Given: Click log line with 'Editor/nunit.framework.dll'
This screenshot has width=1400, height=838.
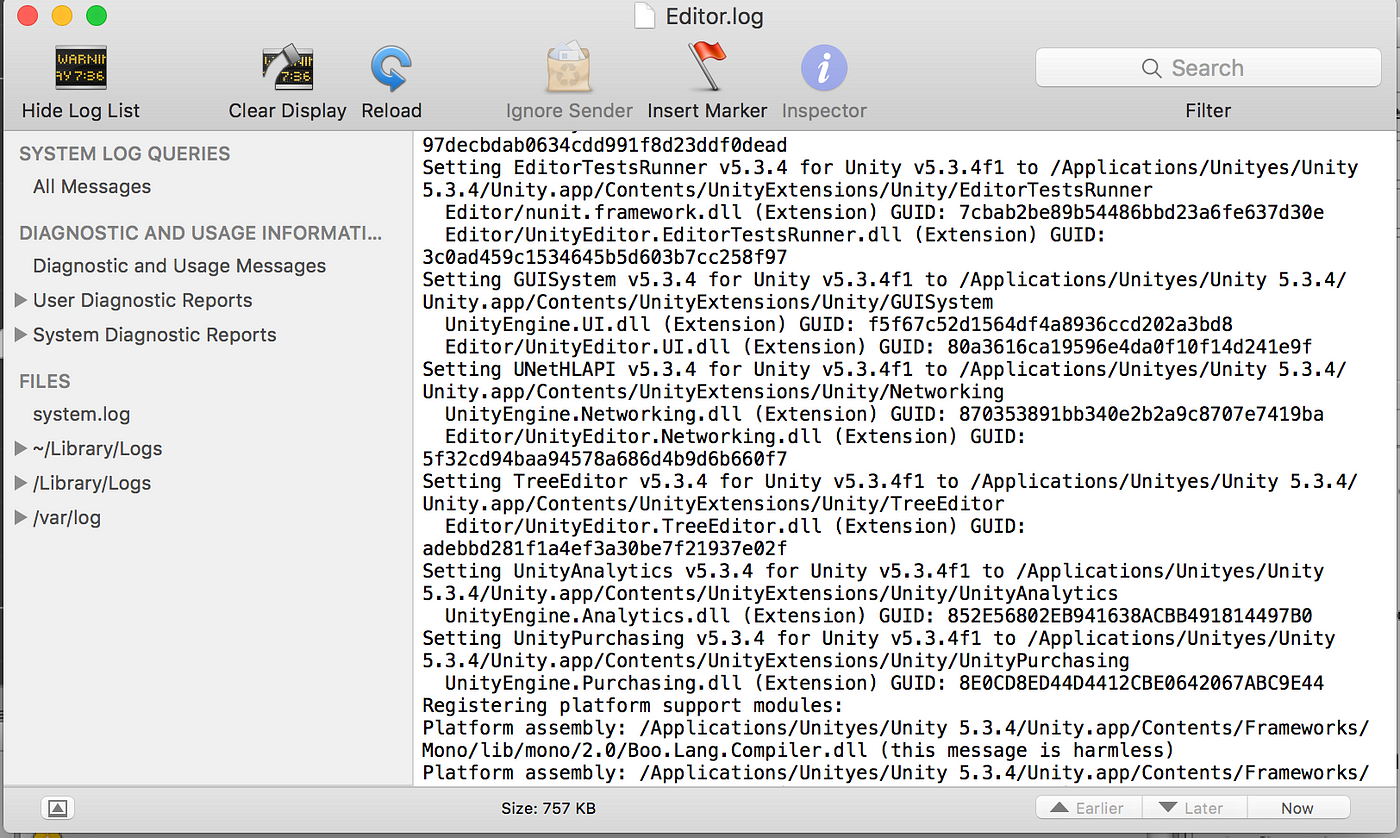Looking at the screenshot, I should (x=884, y=212).
